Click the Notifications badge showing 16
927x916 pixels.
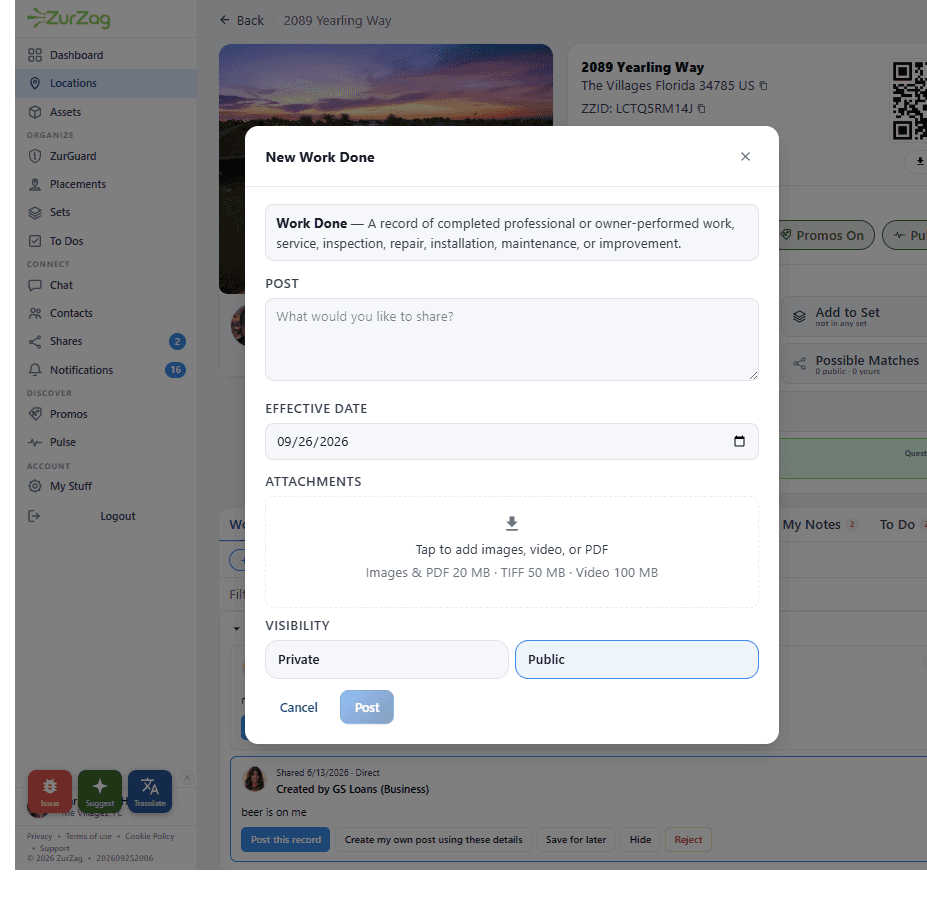pos(176,370)
